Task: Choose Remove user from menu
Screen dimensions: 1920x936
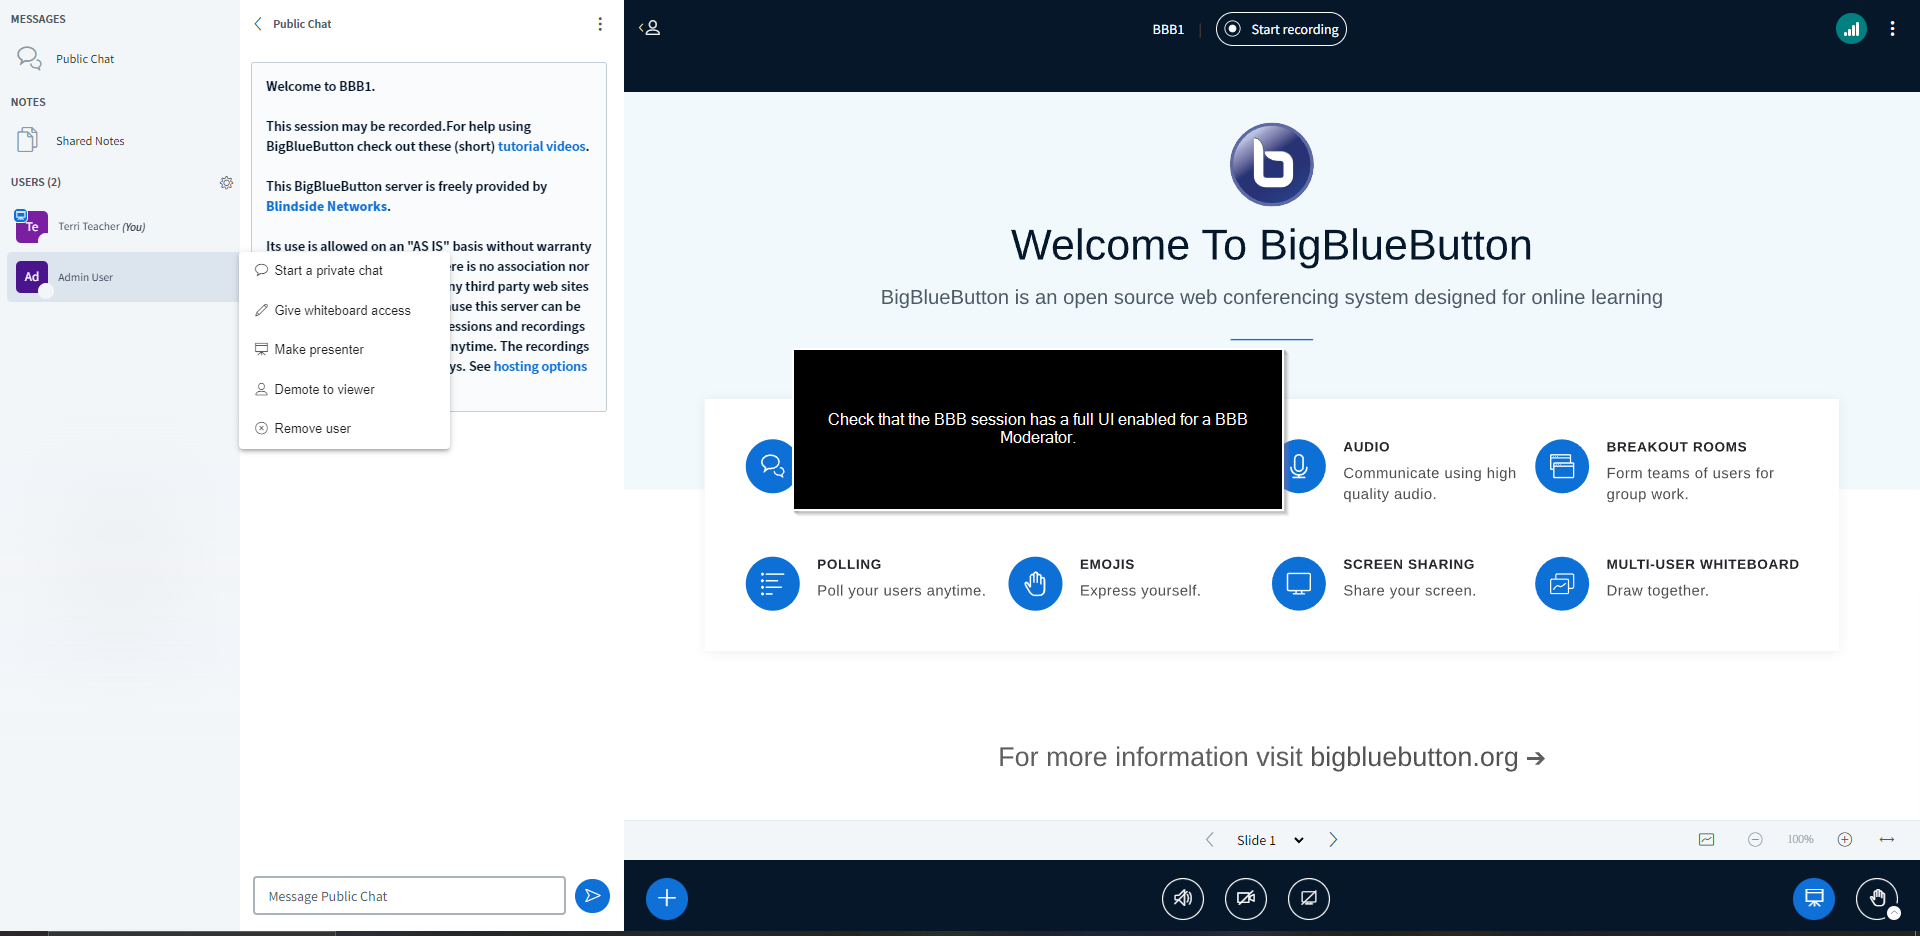Action: 344,428
